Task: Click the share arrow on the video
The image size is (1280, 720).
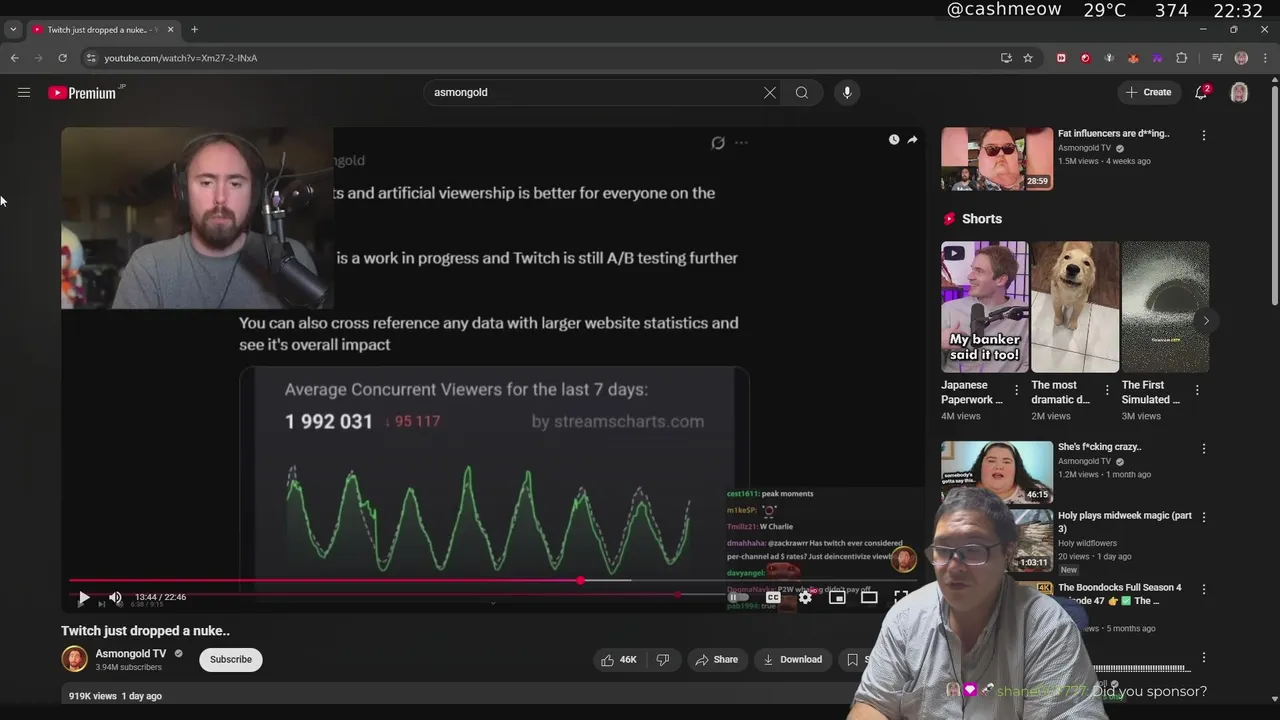Action: tap(912, 140)
